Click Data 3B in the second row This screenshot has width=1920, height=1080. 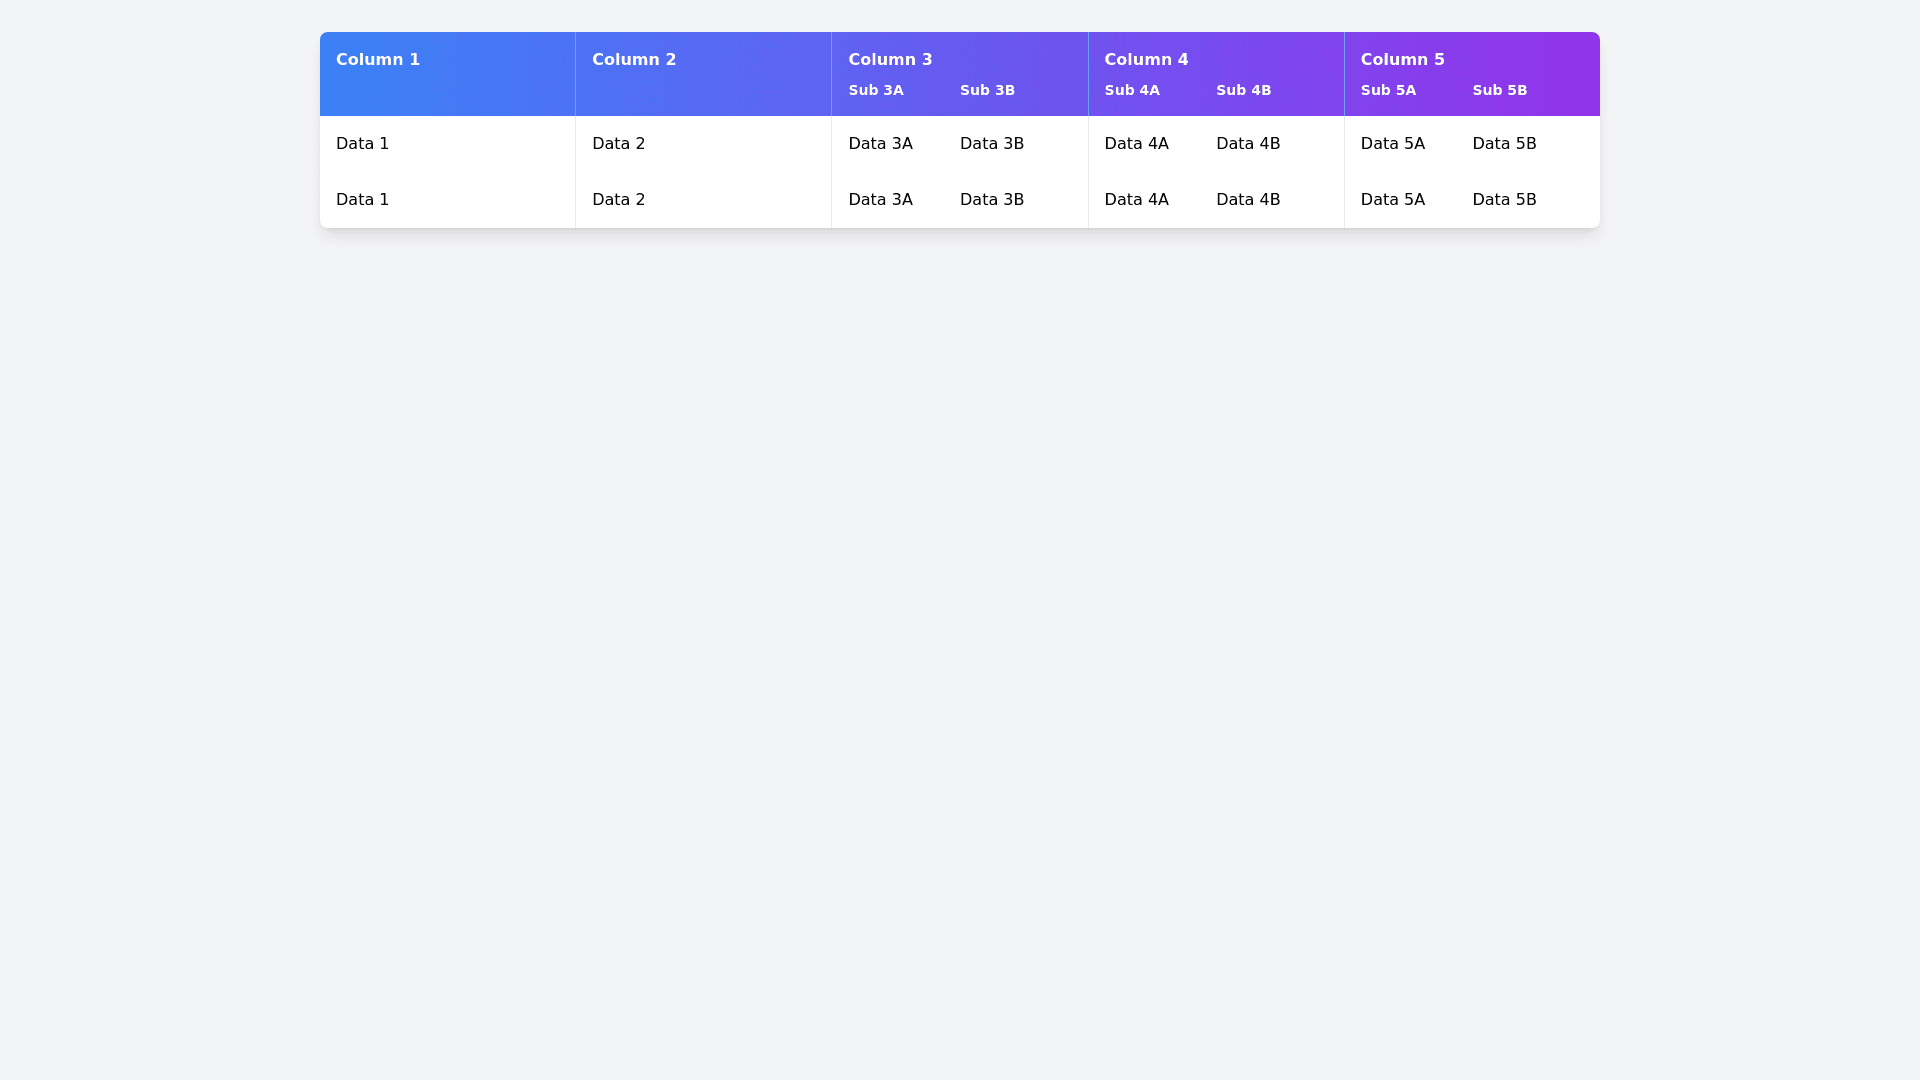(x=991, y=200)
